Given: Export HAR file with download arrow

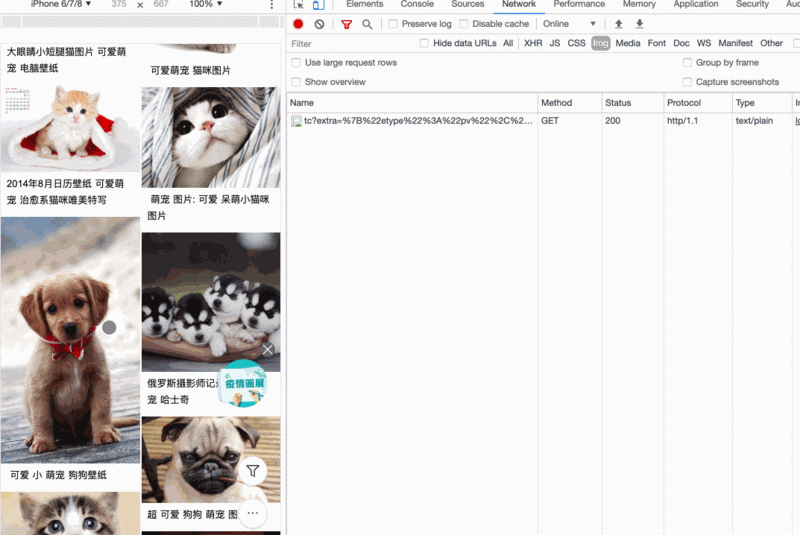Looking at the screenshot, I should [639, 24].
